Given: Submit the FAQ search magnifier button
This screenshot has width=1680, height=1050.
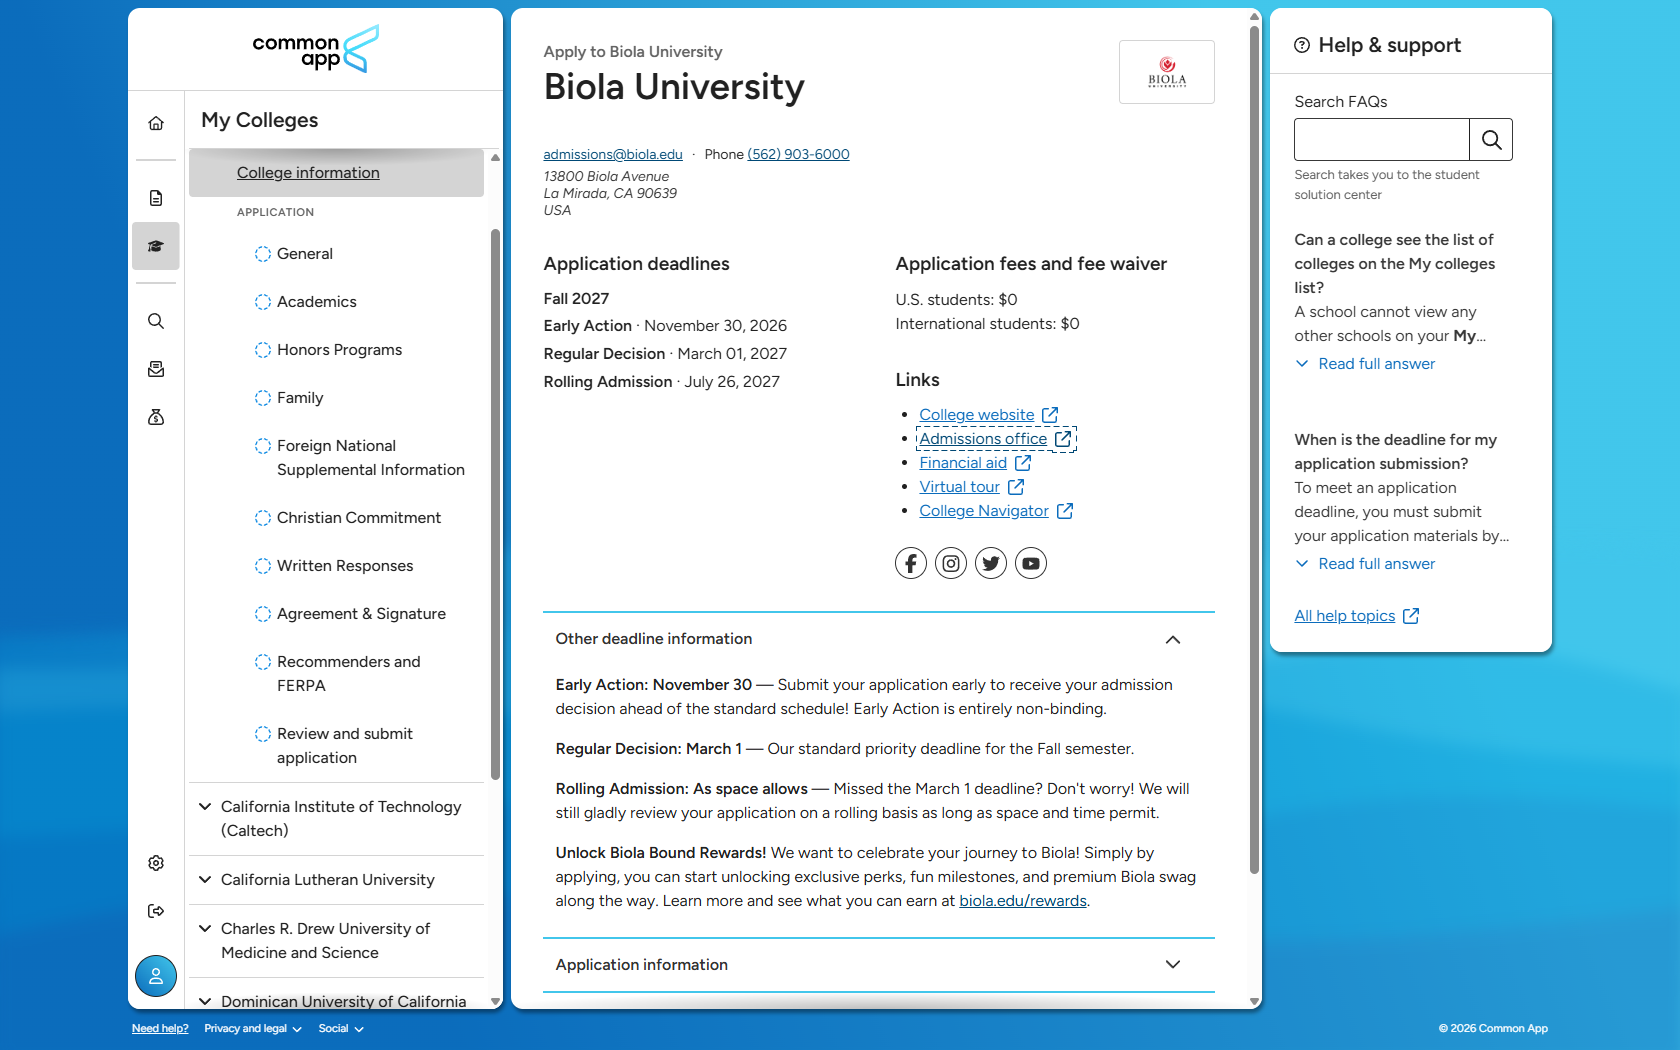Looking at the screenshot, I should (x=1491, y=140).
